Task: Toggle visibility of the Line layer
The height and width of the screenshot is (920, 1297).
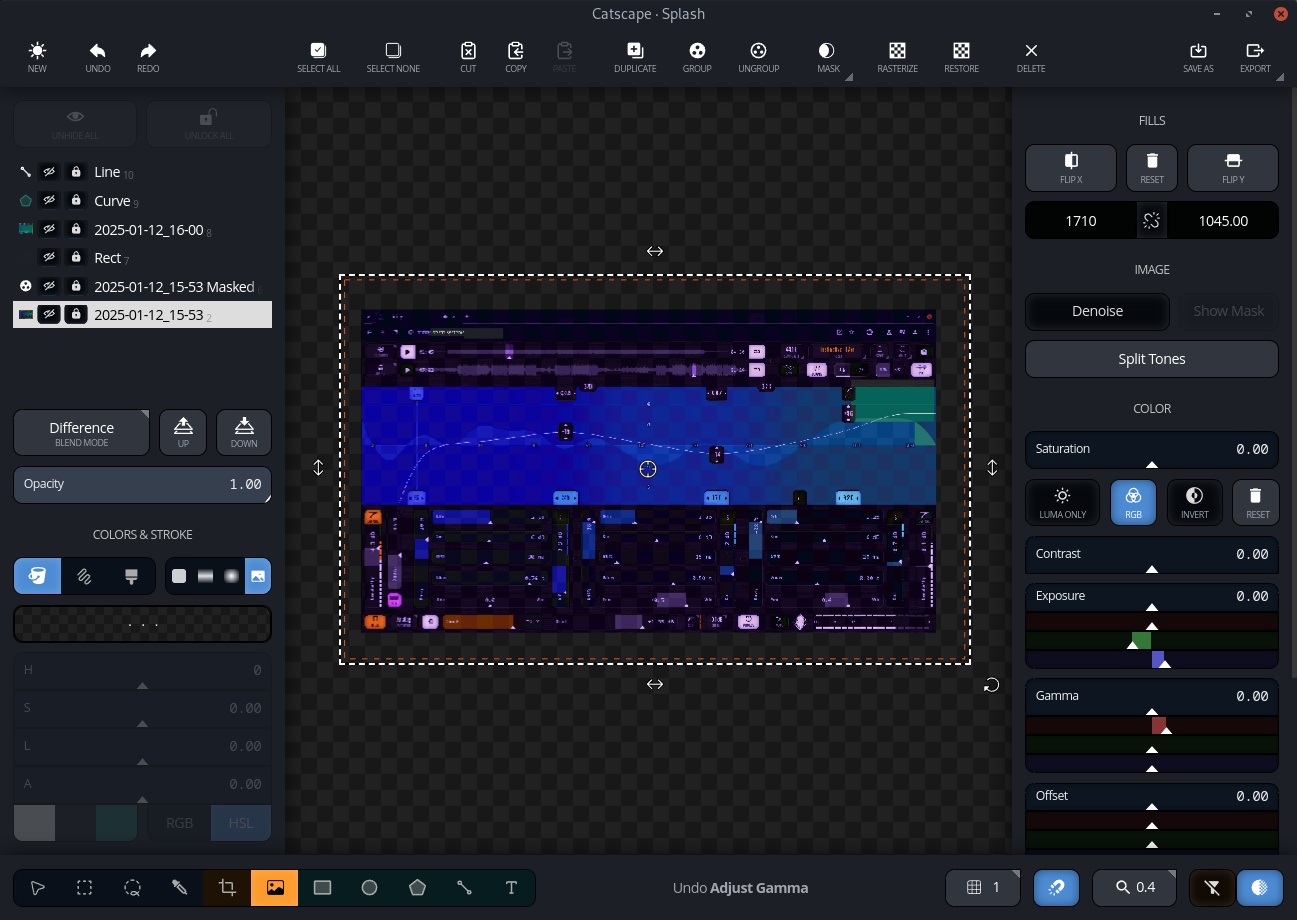Action: pos(49,172)
